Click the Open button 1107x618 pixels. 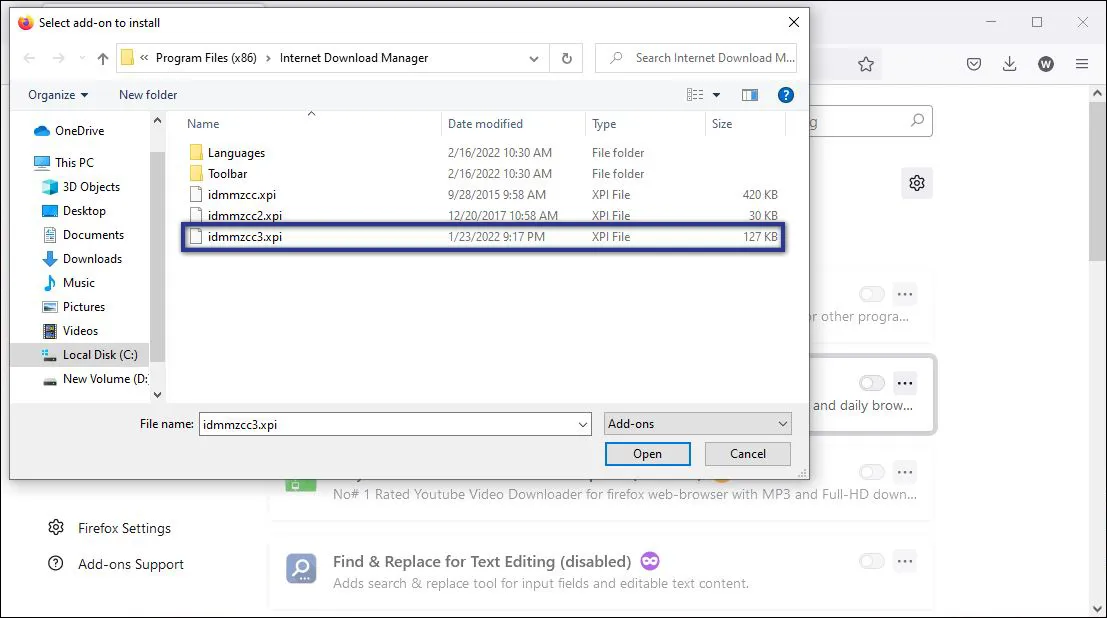tap(647, 453)
